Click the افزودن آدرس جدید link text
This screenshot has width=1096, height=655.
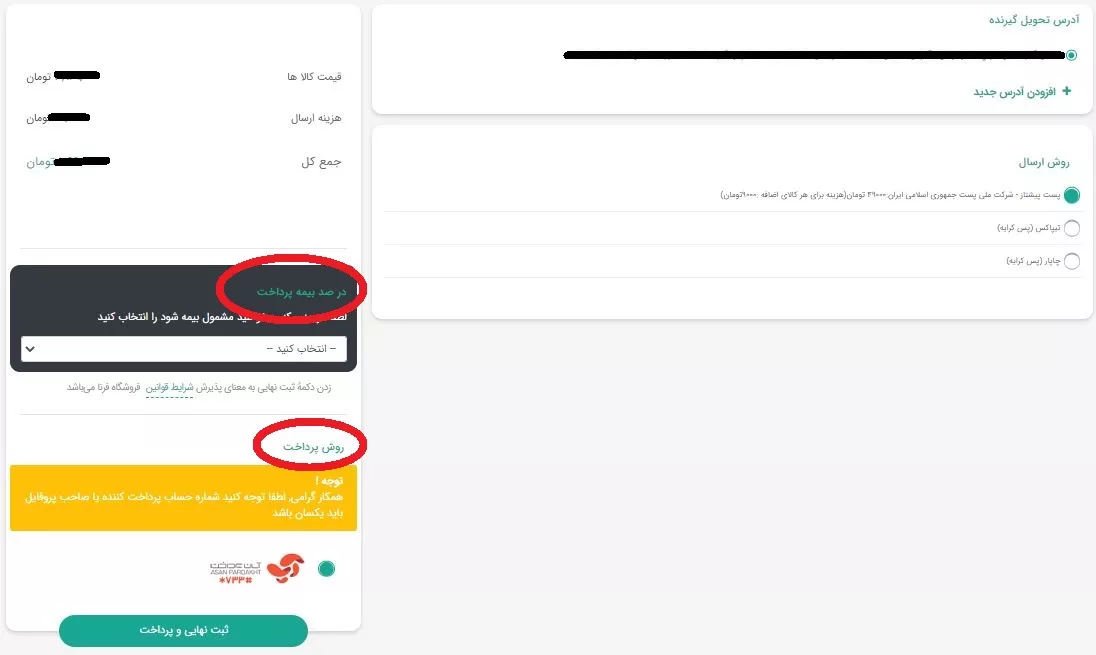pyautogui.click(x=1014, y=92)
